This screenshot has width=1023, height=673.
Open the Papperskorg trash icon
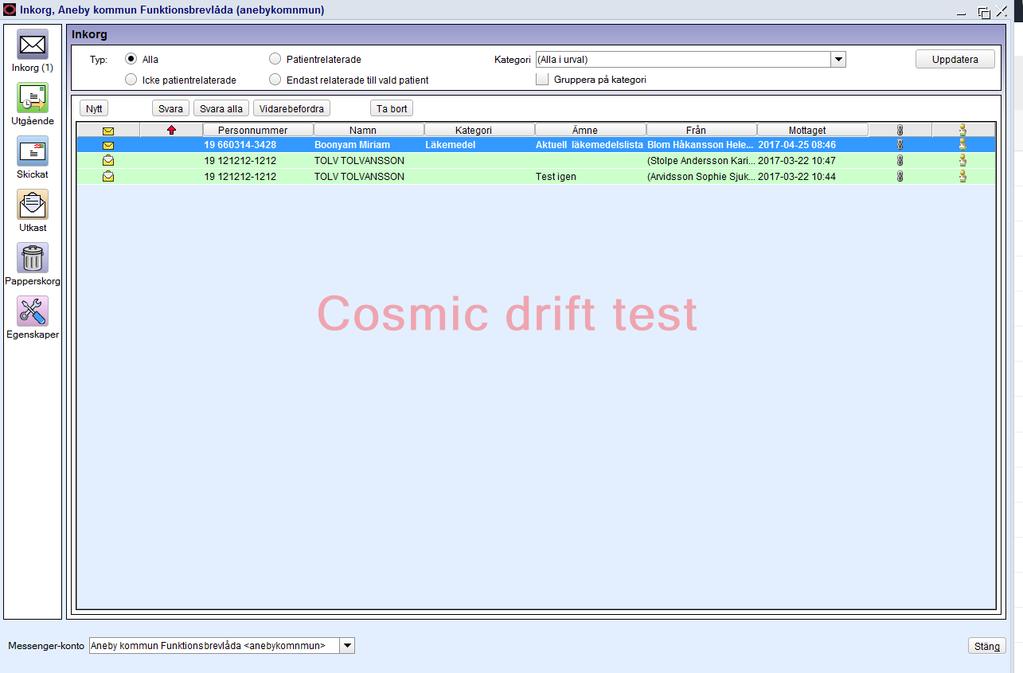tap(33, 259)
